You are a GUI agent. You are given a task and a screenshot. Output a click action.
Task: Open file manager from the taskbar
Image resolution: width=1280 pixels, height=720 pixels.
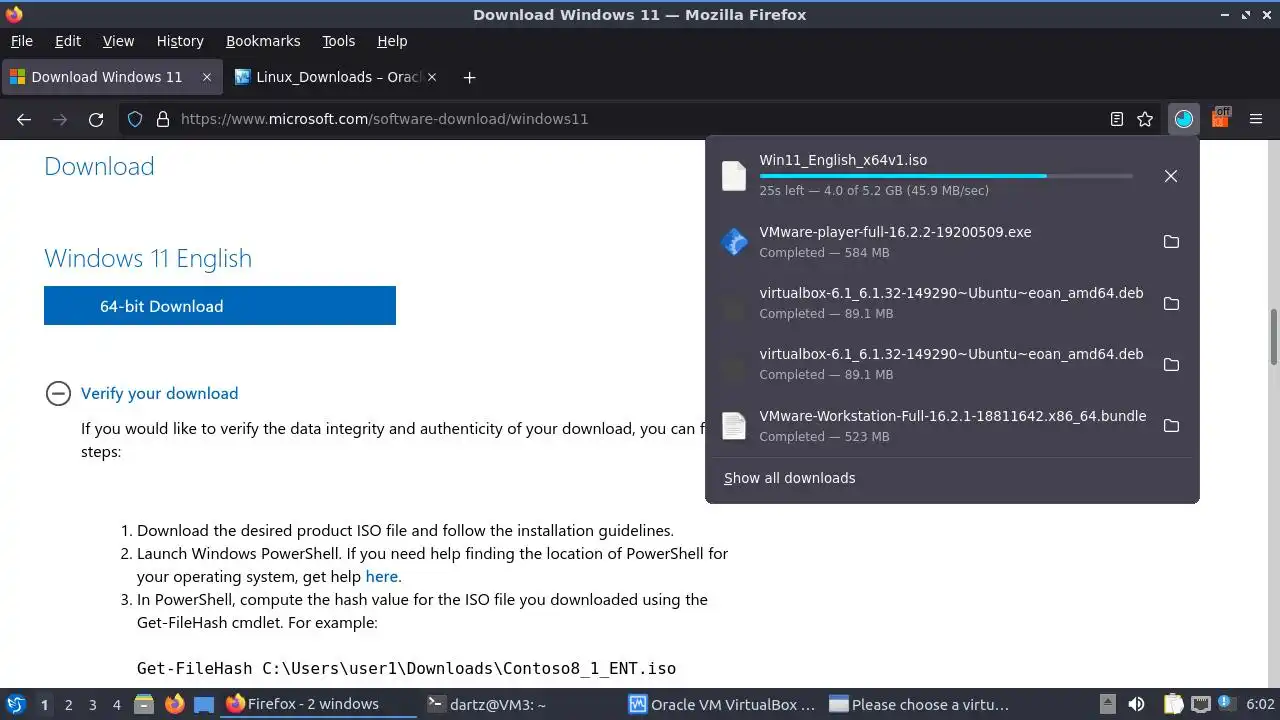(143, 705)
